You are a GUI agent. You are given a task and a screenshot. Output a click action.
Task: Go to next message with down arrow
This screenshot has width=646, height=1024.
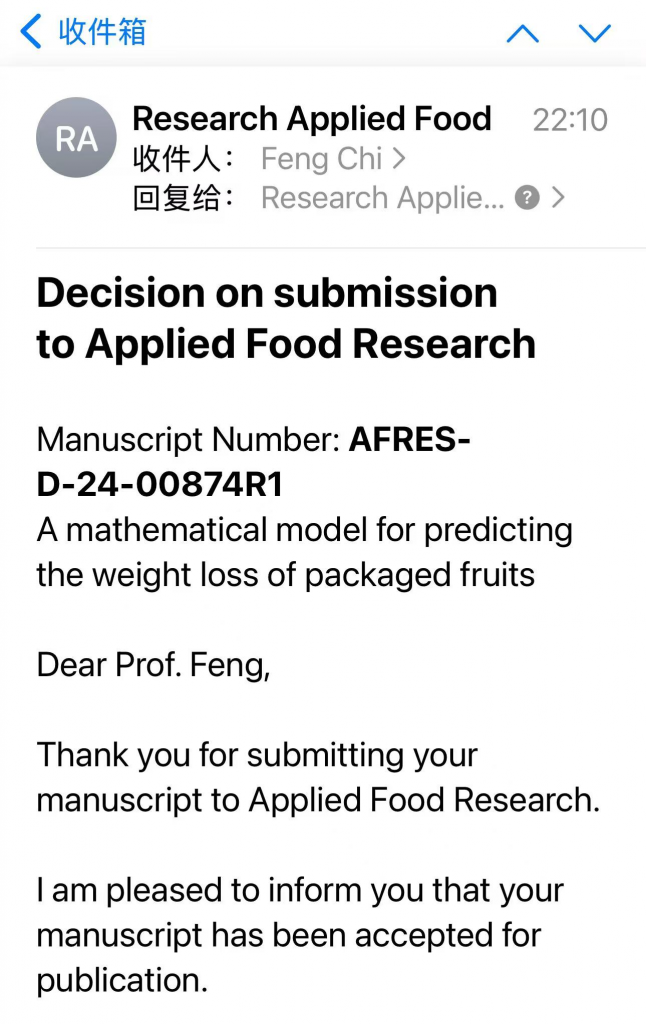click(595, 33)
